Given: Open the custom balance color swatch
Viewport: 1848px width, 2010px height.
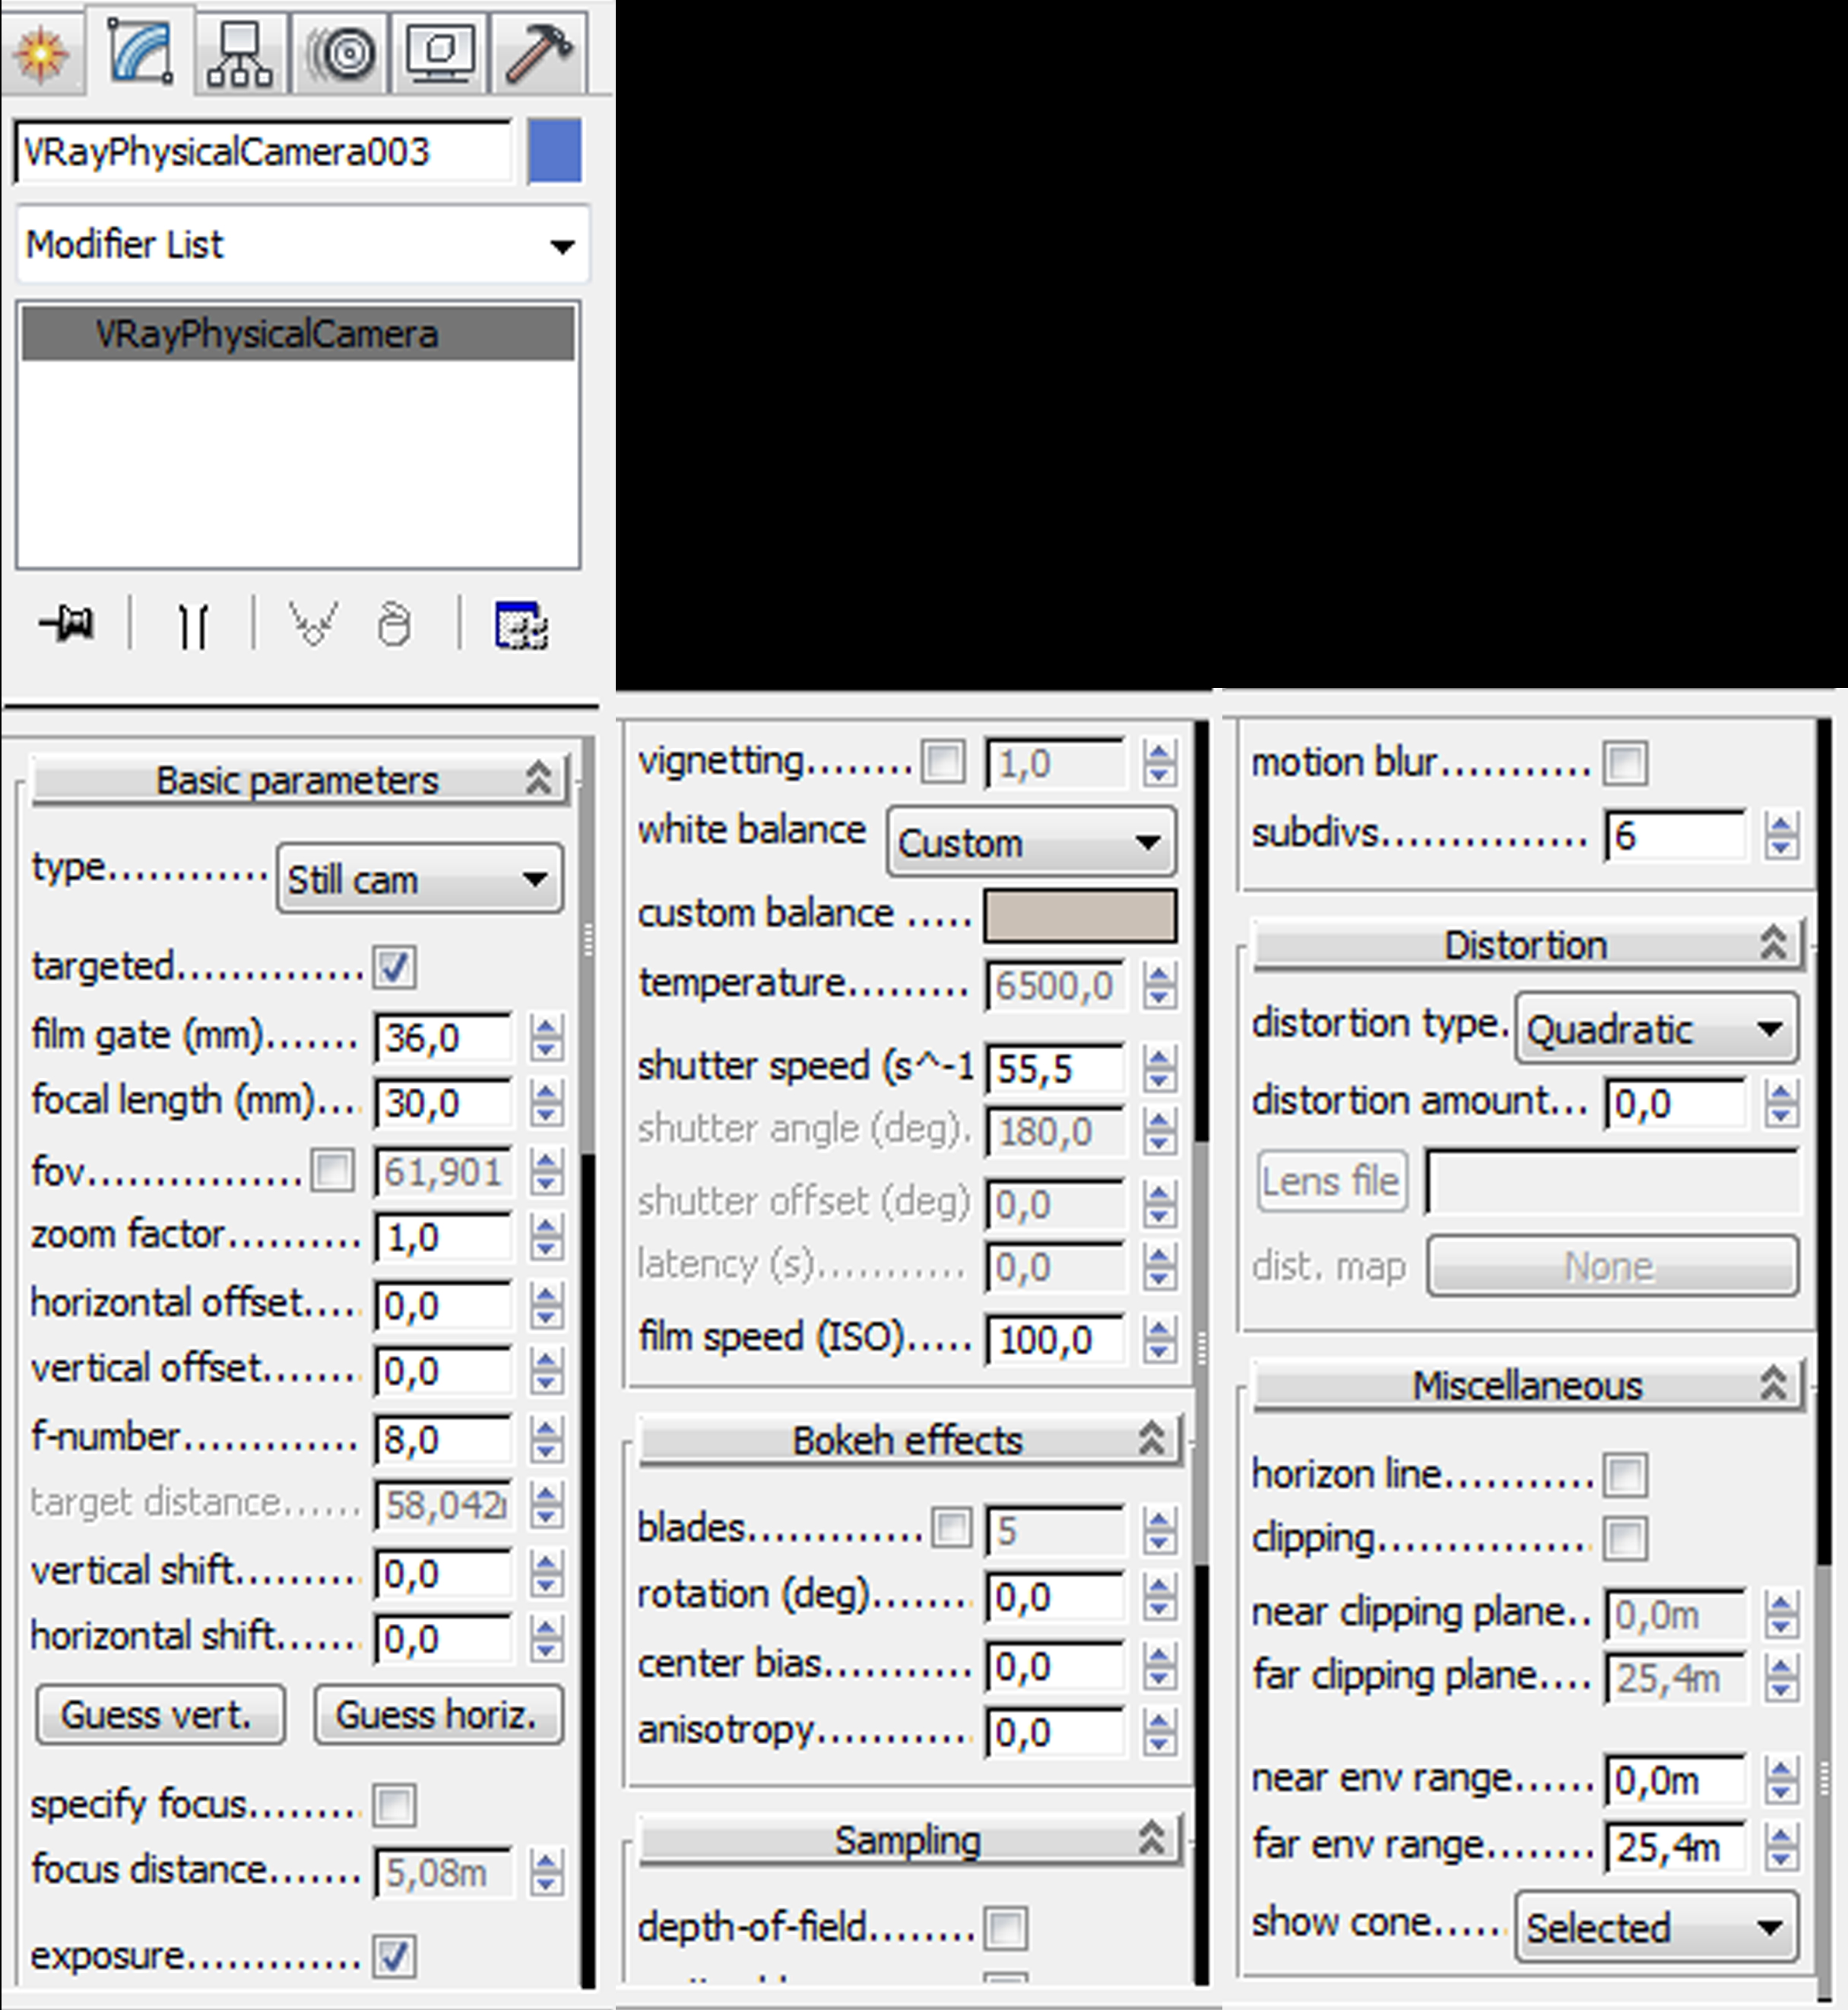Looking at the screenshot, I should 1079,915.
